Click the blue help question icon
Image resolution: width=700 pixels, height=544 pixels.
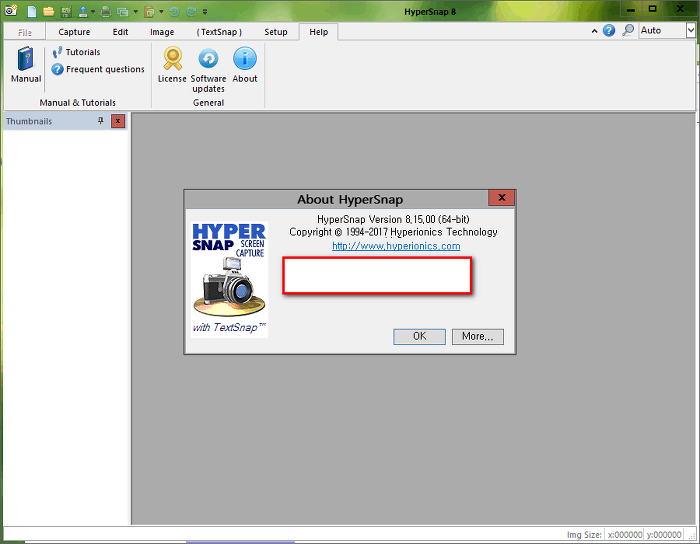[x=609, y=30]
